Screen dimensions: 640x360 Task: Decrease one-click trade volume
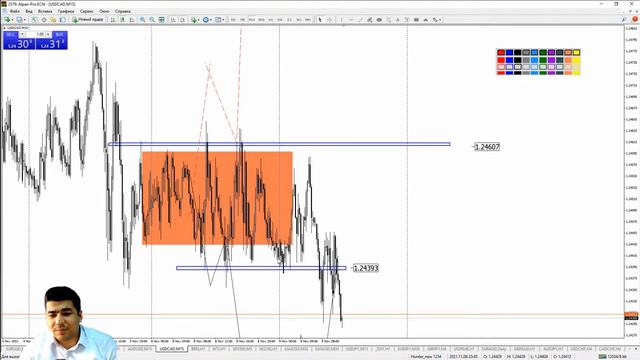[x=22, y=34]
